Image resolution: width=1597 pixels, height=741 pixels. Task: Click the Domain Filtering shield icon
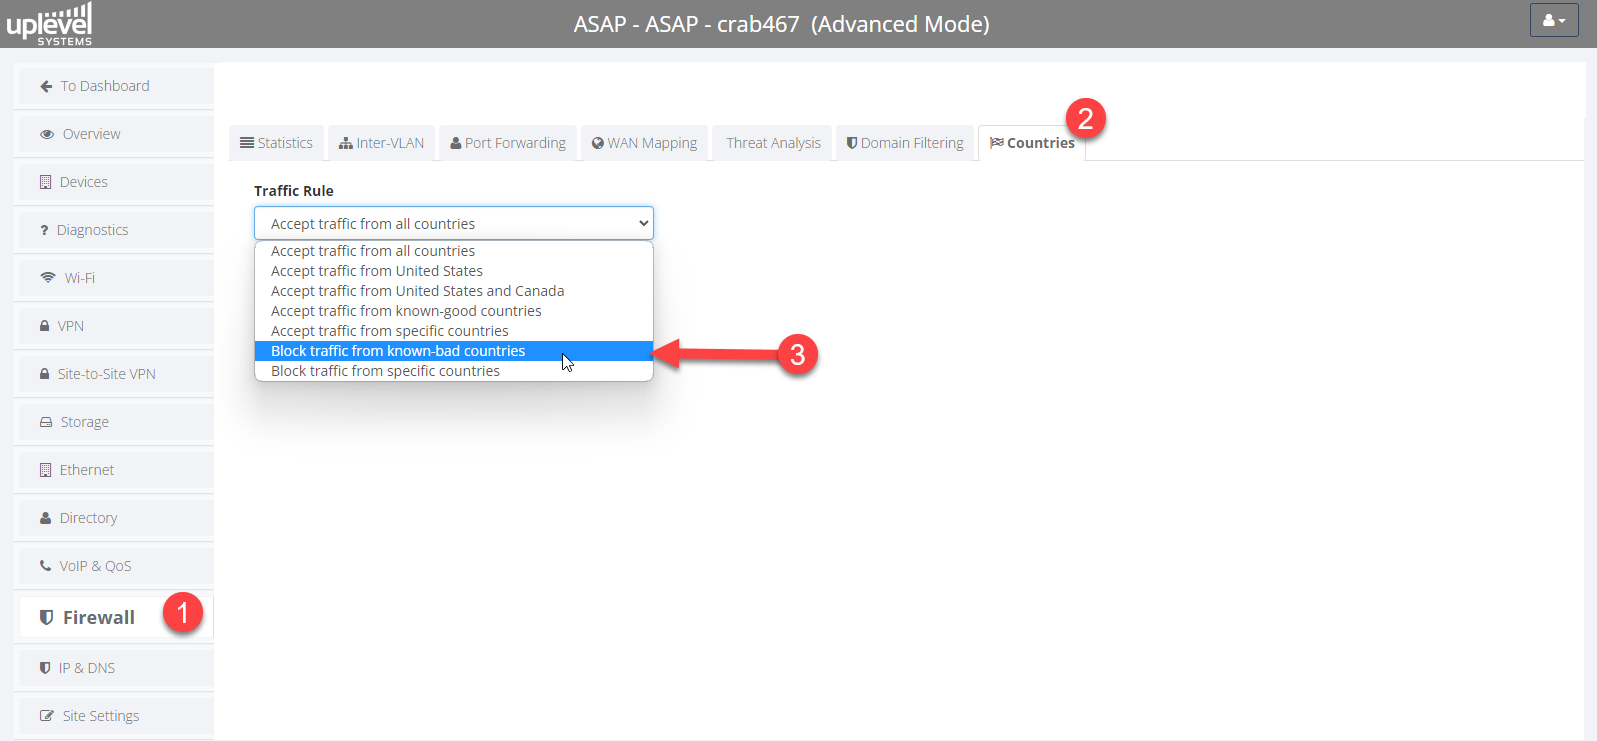tap(852, 143)
